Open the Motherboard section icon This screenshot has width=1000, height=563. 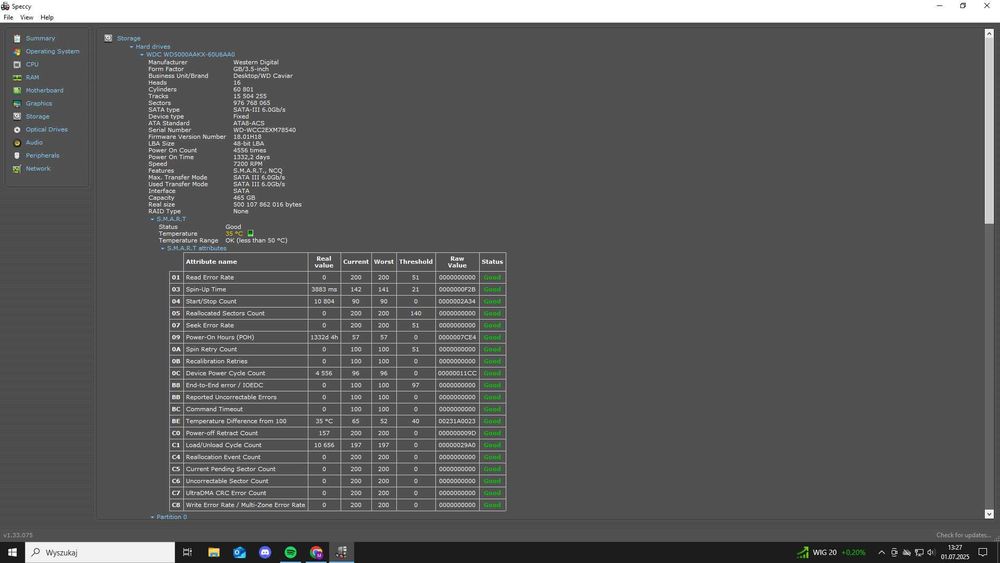tap(17, 91)
